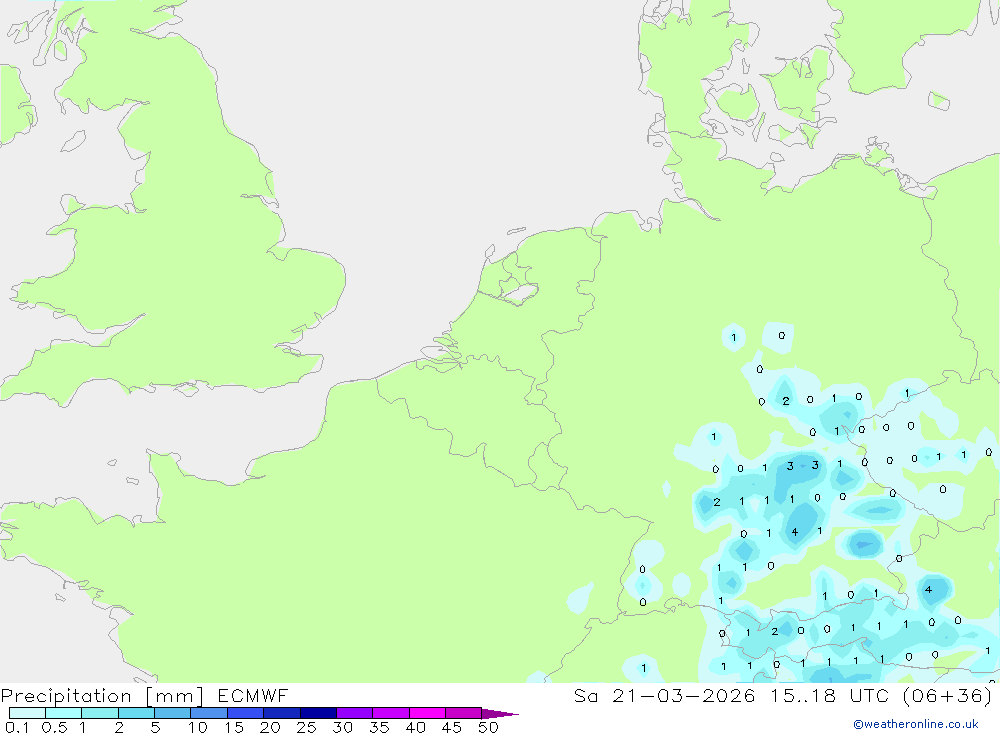1000x733 pixels.
Task: Pick the 45–50 mm dark magenta legend swatch
Action: pos(464,713)
